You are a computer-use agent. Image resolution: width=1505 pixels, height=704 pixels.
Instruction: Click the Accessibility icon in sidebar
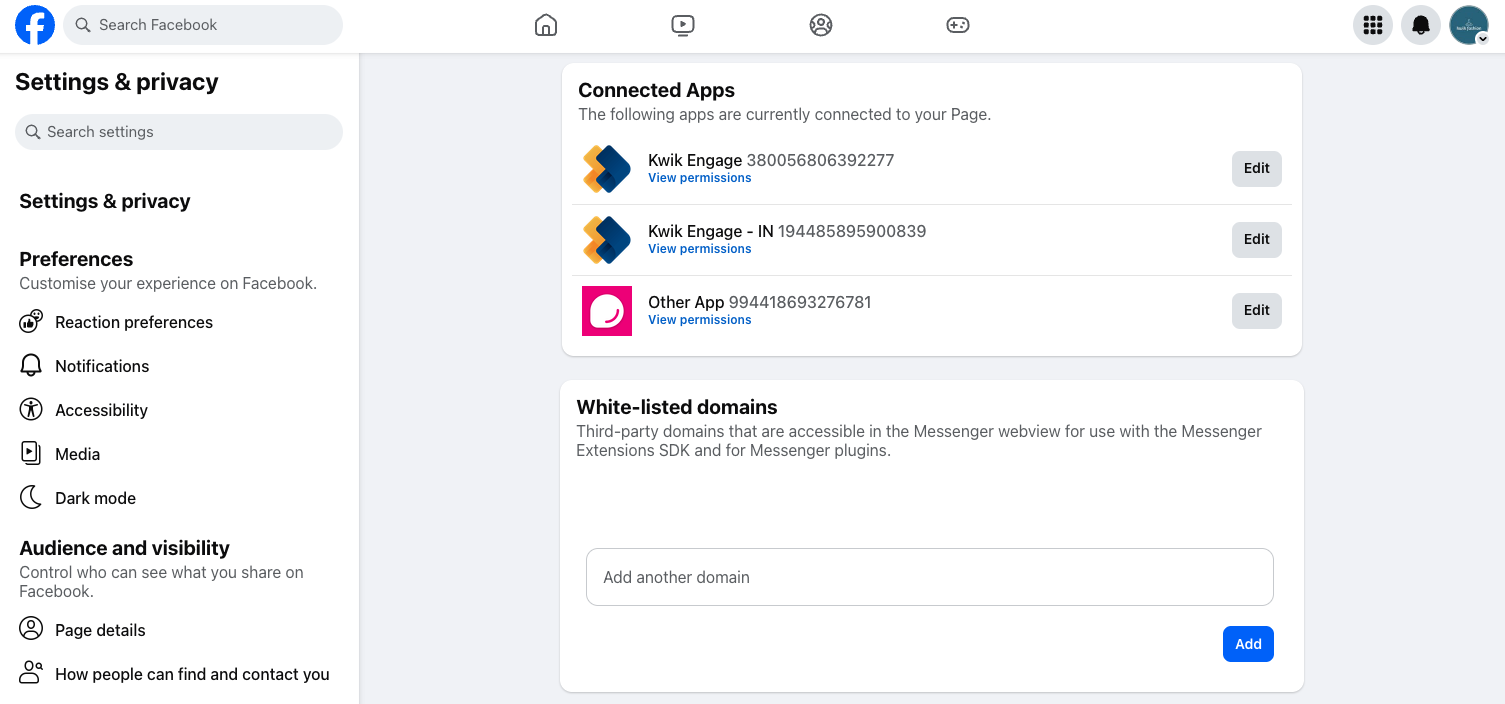31,410
